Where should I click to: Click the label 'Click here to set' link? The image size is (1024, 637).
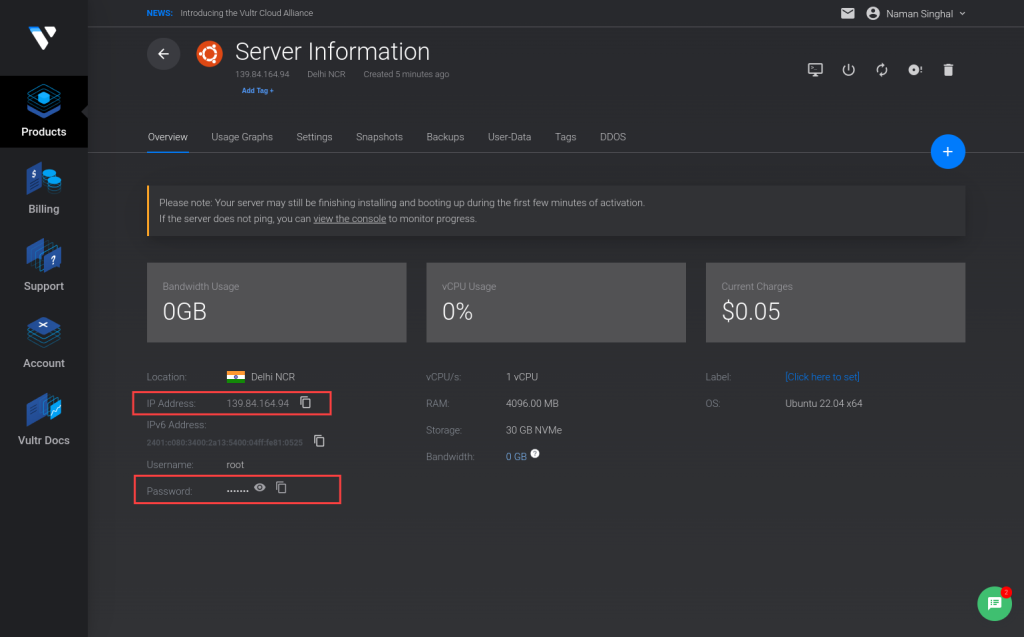click(x=822, y=377)
